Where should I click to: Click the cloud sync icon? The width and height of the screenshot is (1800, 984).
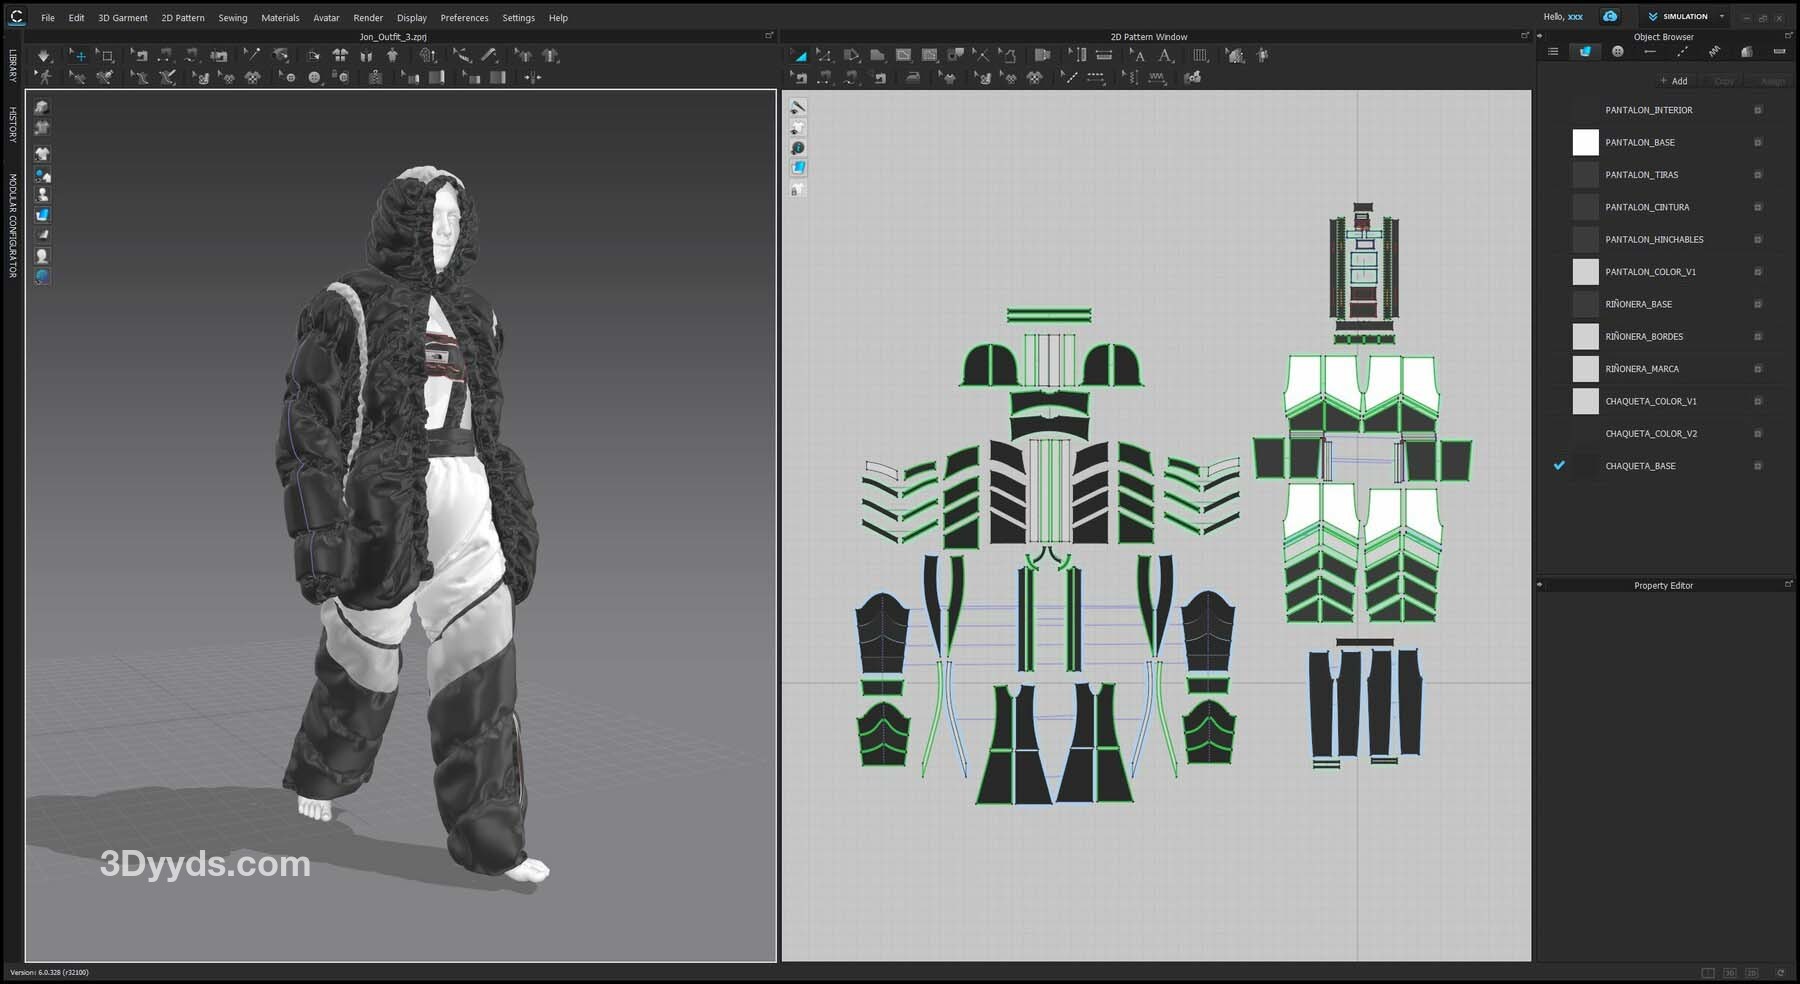(1610, 17)
